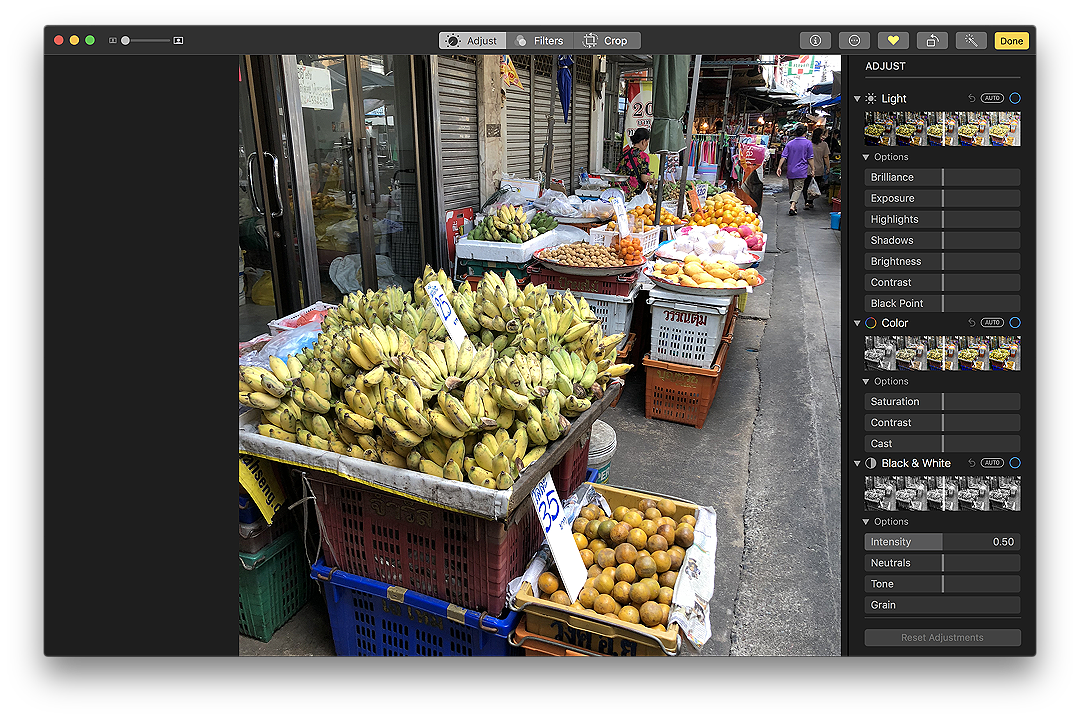Click the Shadows slider
Viewport: 1080px width, 719px height.
[x=942, y=240]
